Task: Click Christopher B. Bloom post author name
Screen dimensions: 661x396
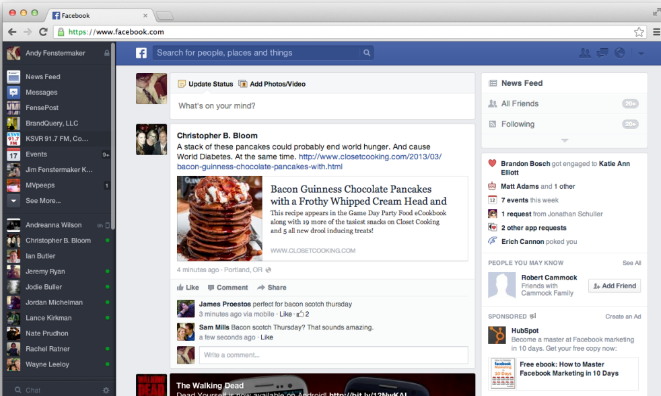Action: tap(217, 136)
